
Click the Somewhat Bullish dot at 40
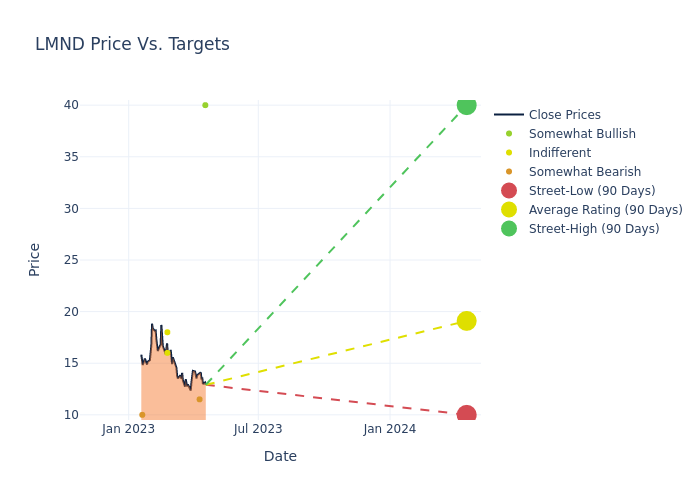coord(205,105)
